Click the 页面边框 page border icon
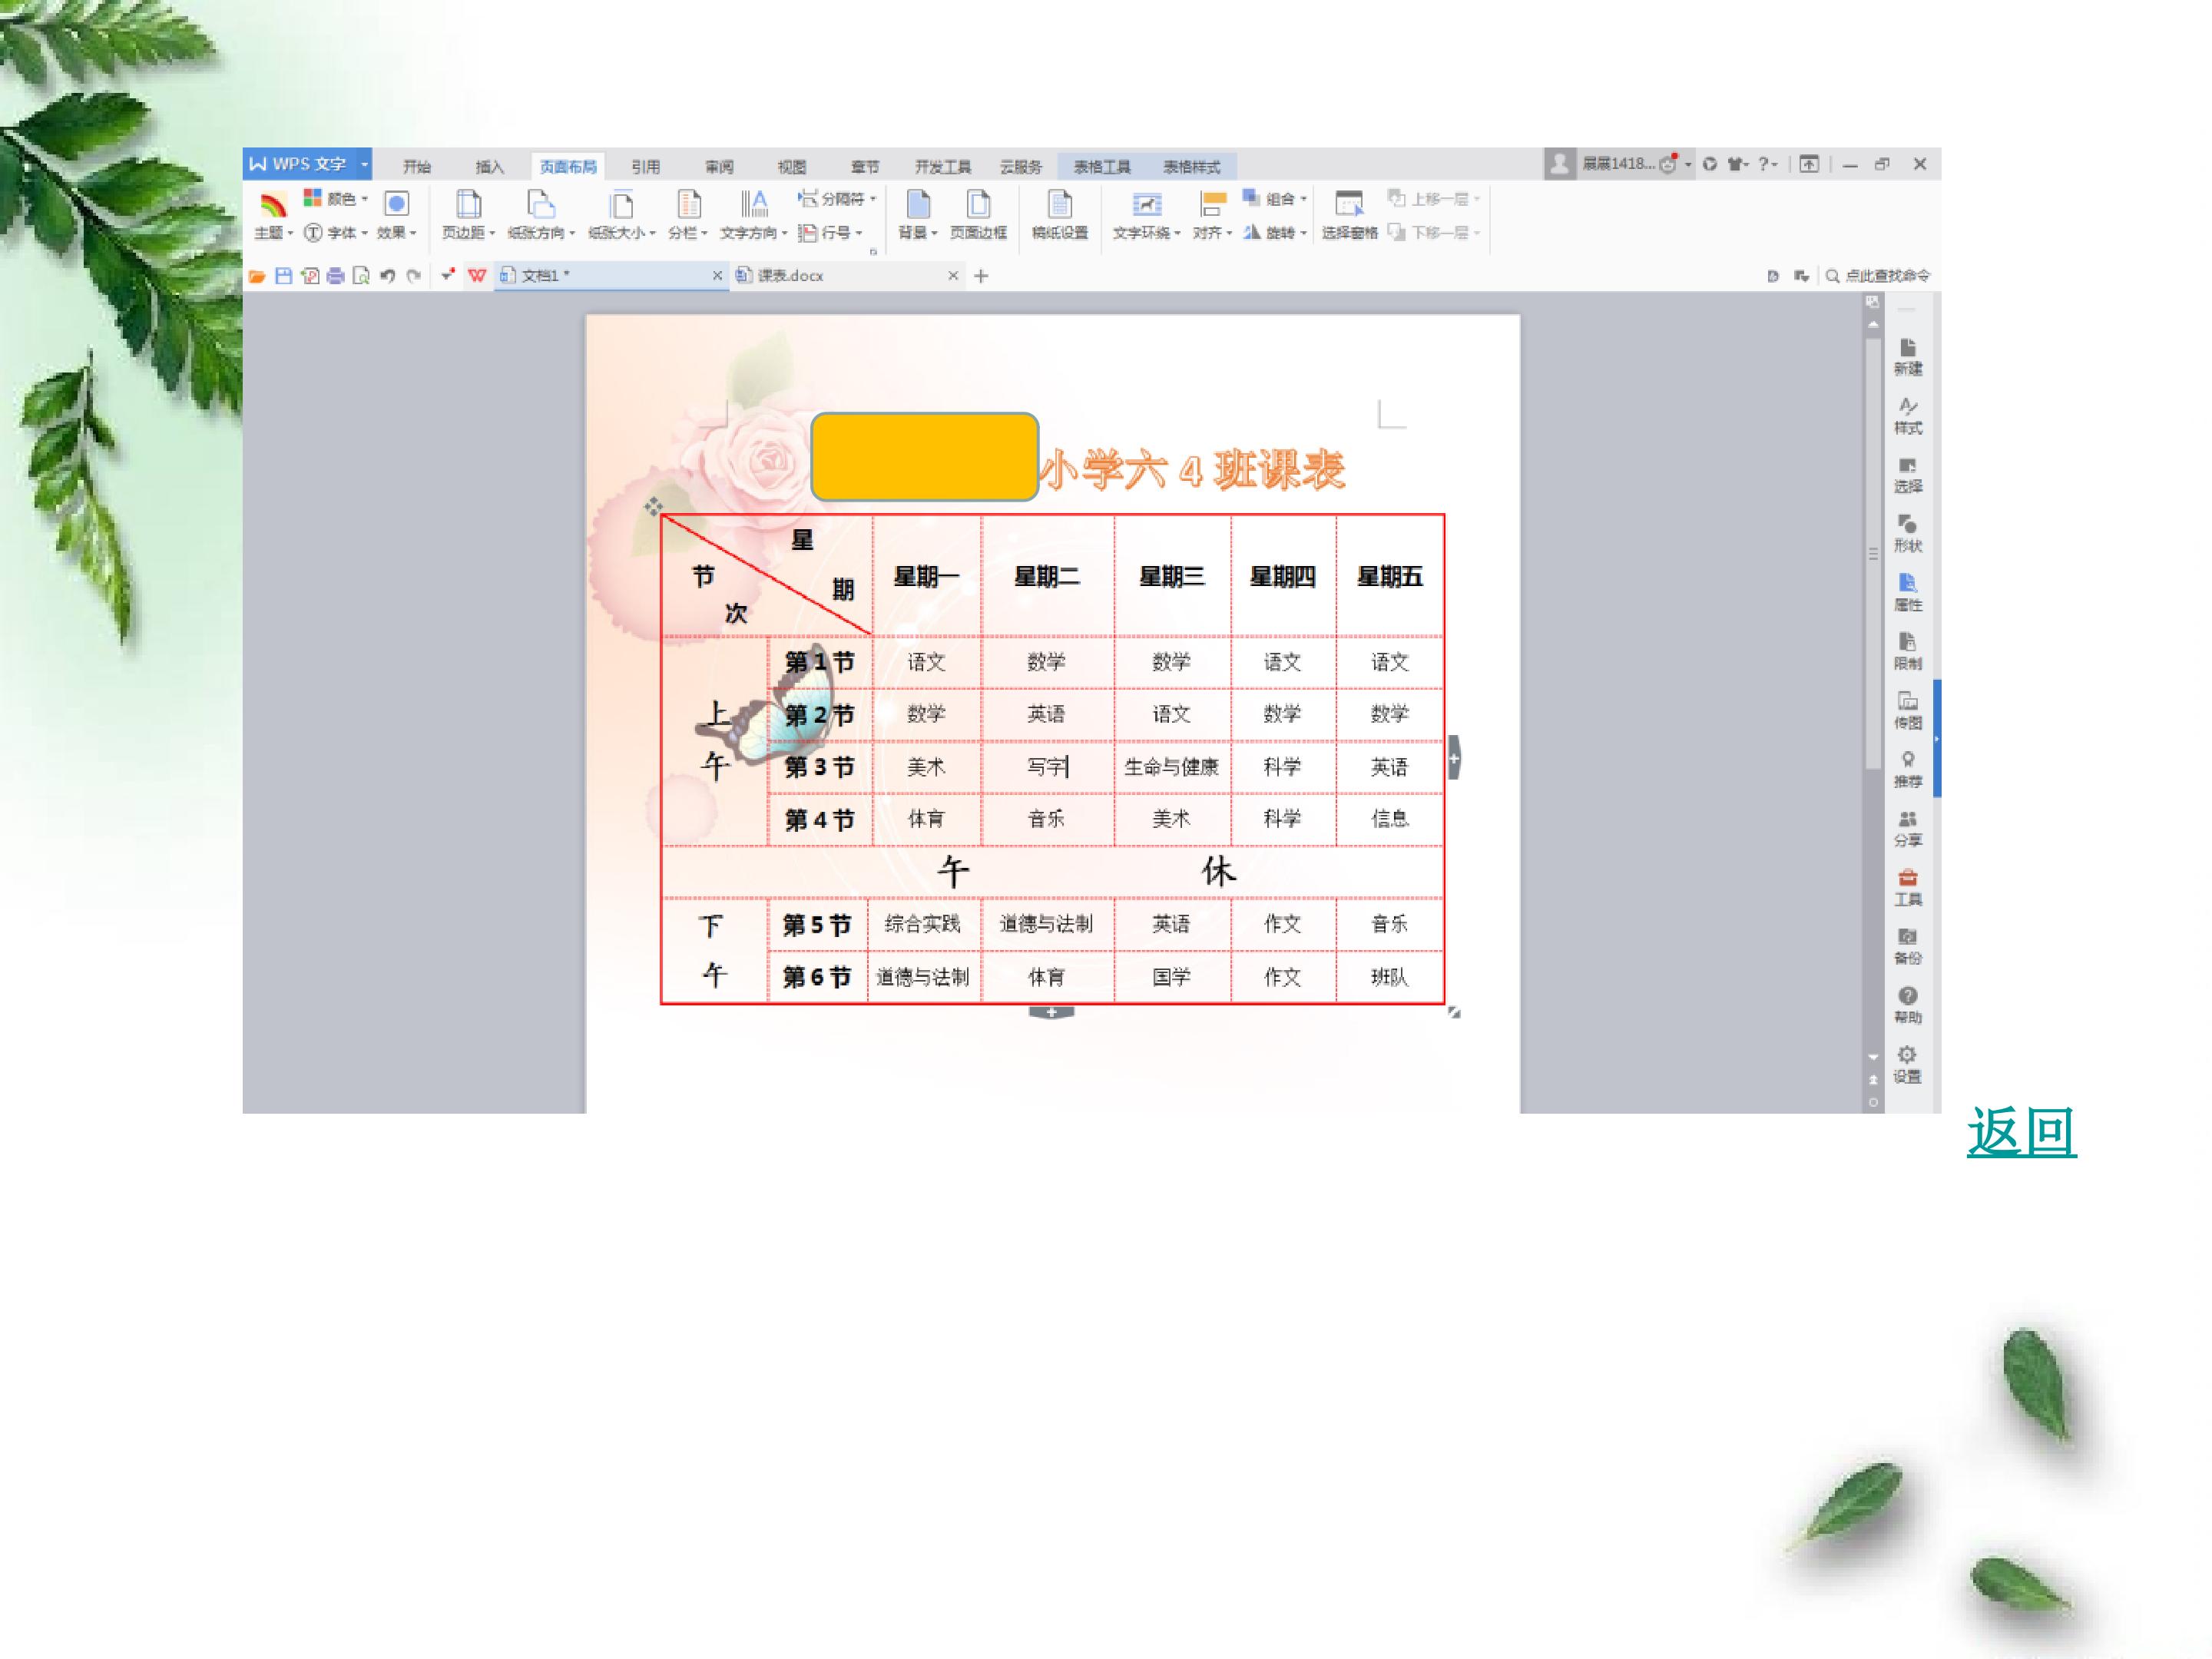The height and width of the screenshot is (1659, 2212). point(978,205)
